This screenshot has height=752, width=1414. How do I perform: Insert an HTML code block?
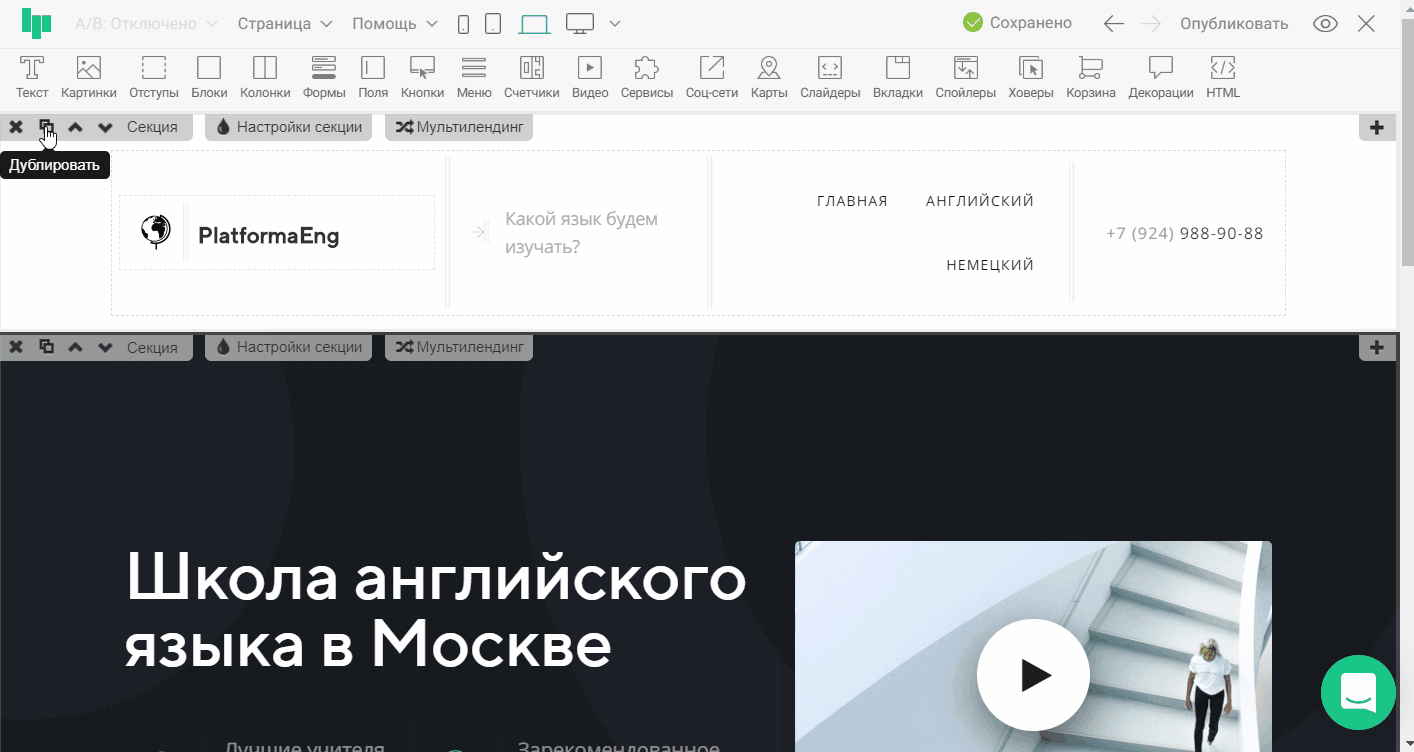point(1222,77)
